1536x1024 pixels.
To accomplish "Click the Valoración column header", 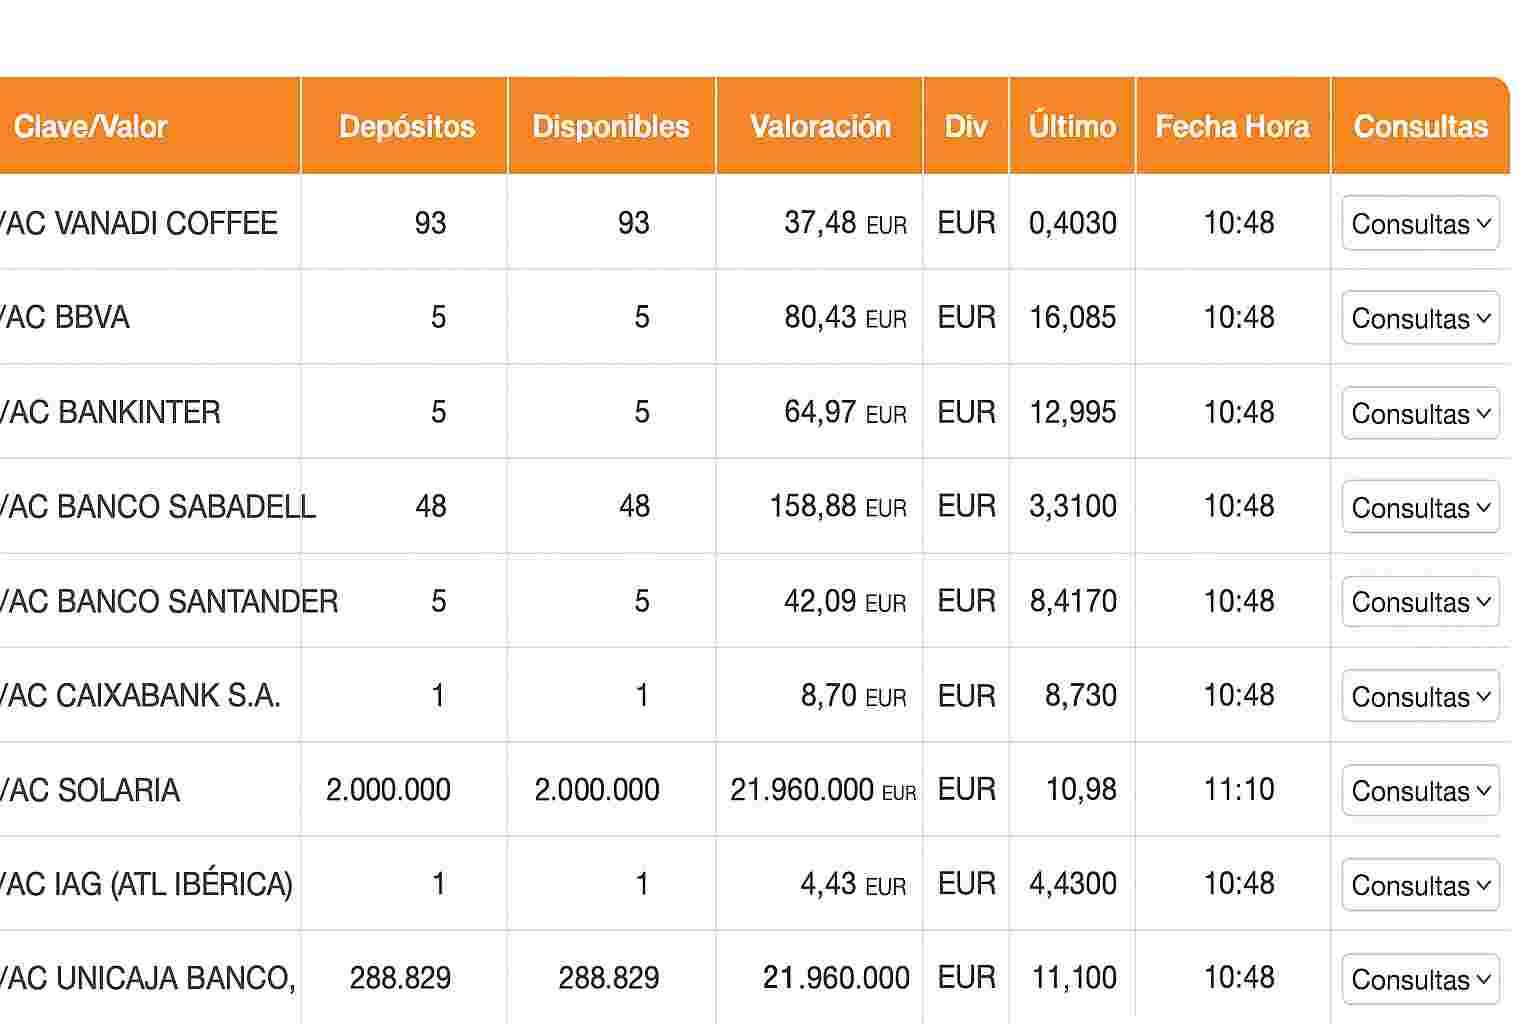I will tap(820, 127).
